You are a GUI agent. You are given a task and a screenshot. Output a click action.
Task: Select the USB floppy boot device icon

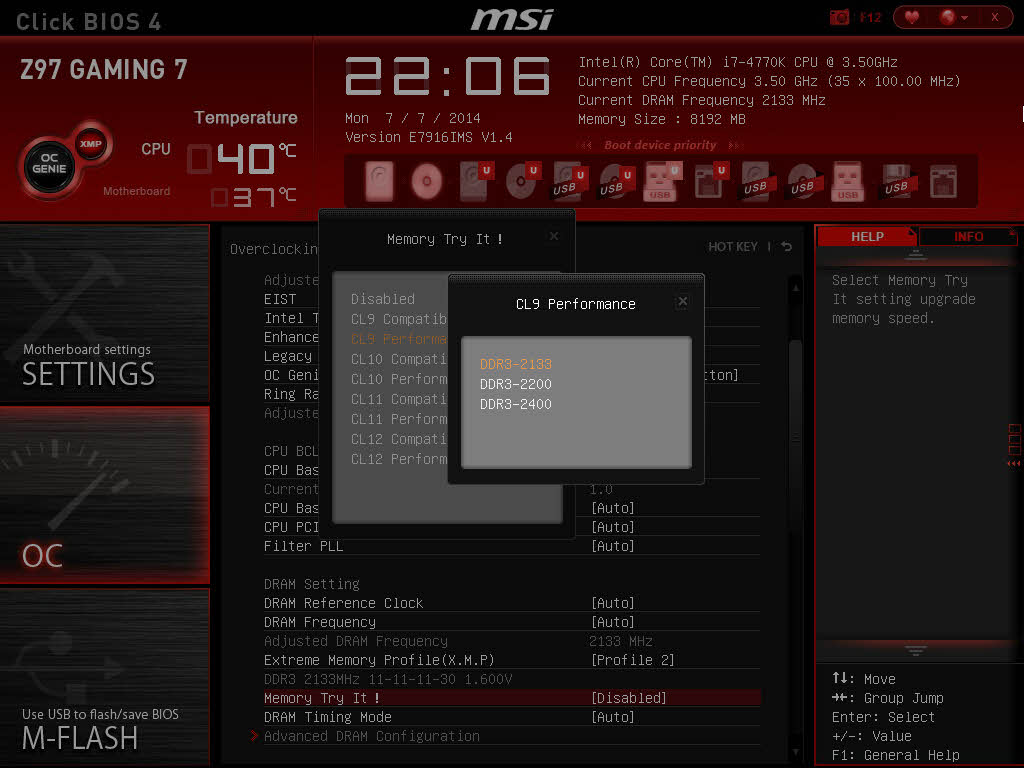[896, 181]
